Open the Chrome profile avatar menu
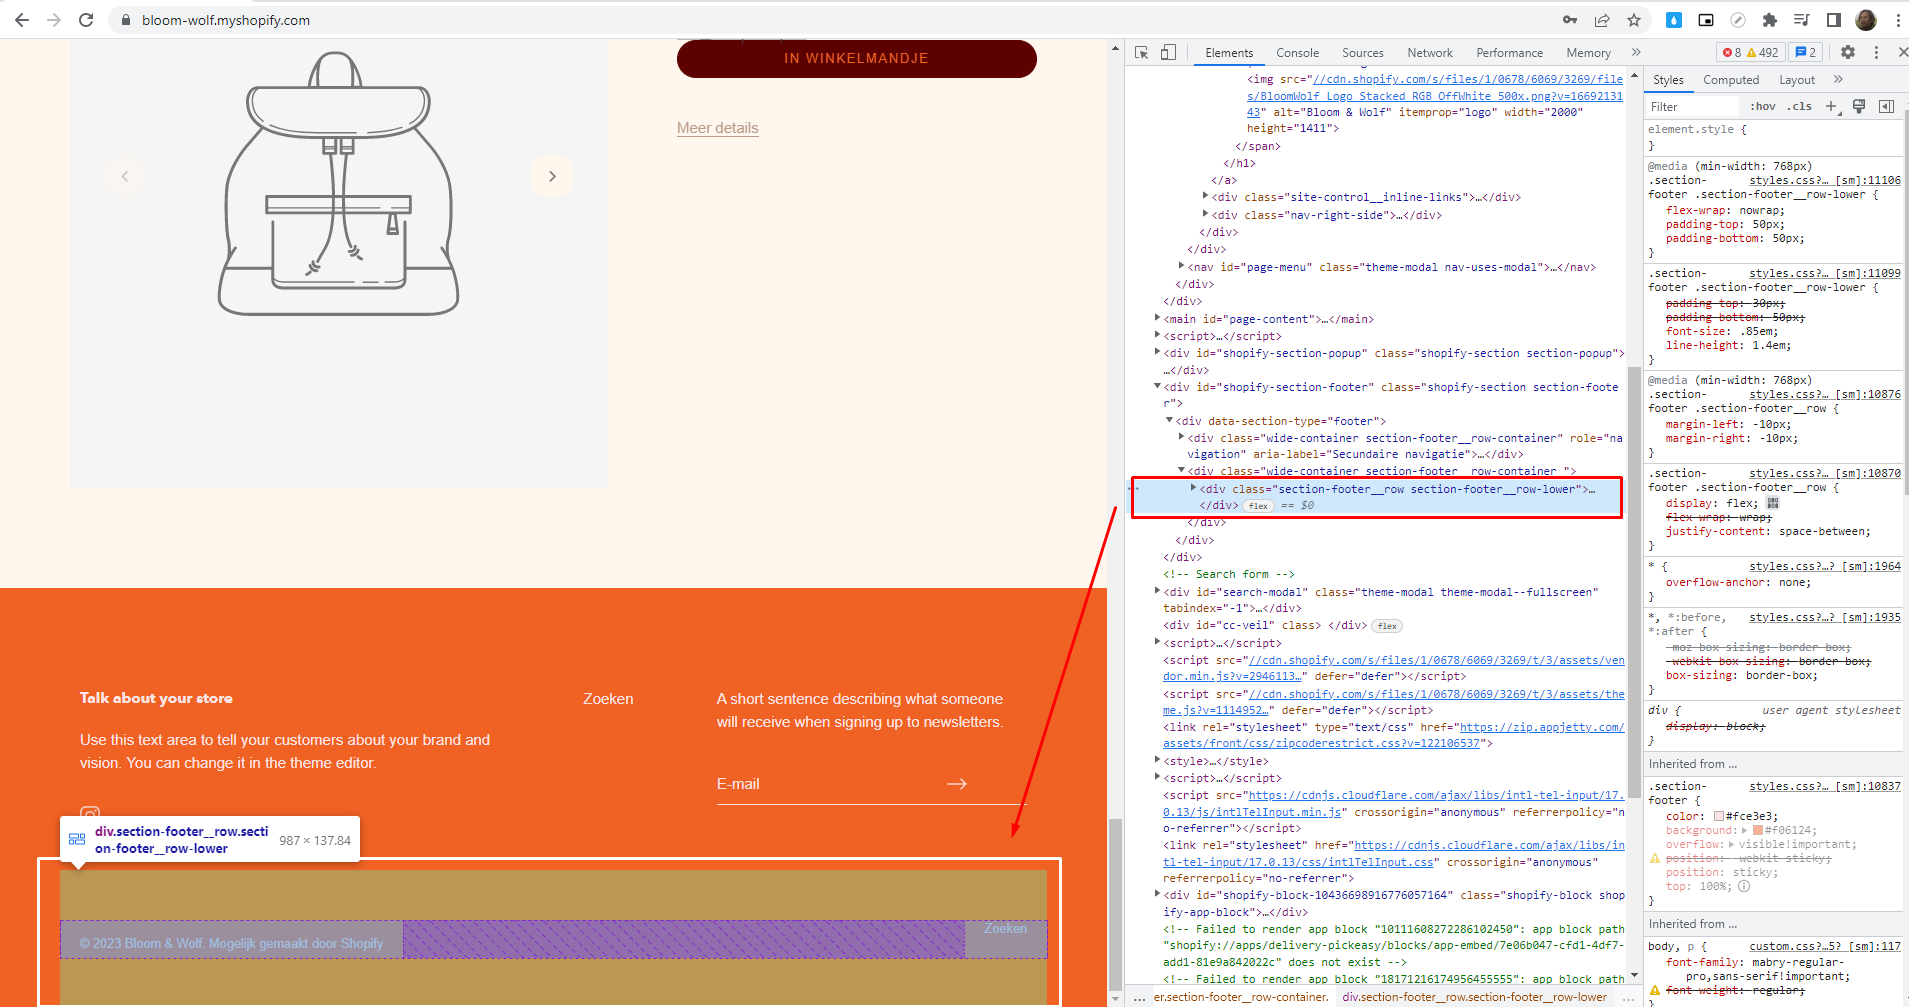The image size is (1909, 1007). pyautogui.click(x=1866, y=20)
